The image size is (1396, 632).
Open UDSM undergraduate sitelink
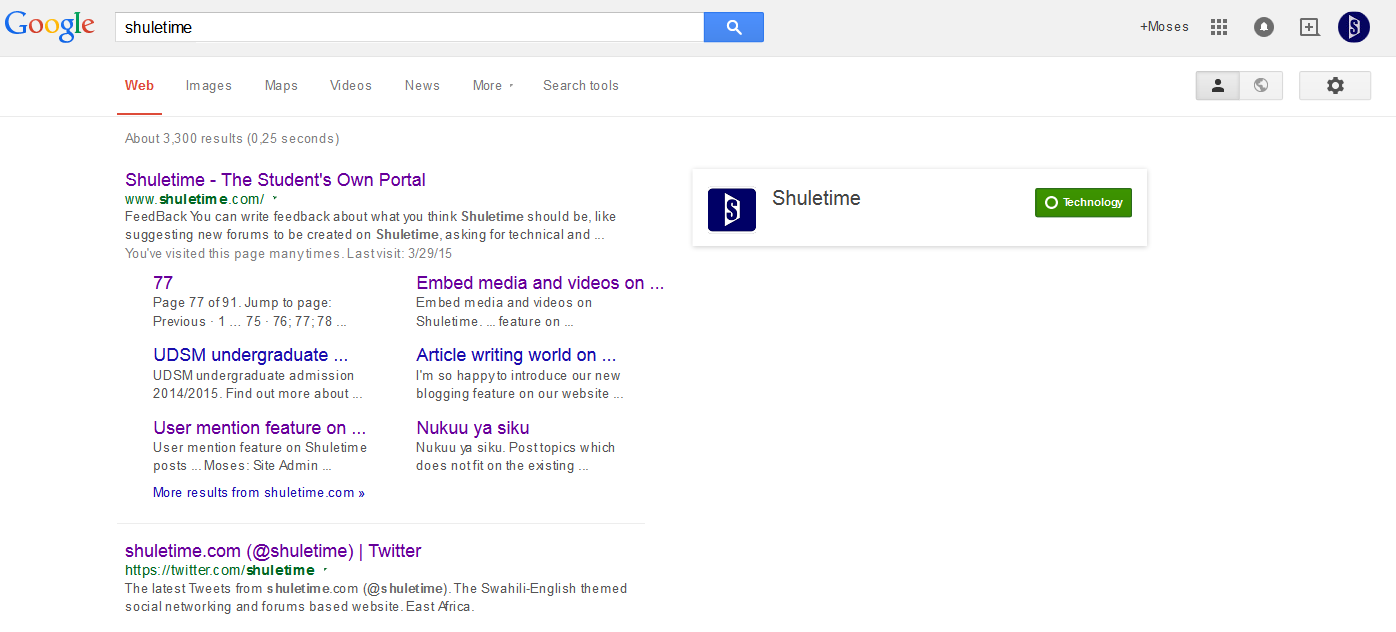click(x=250, y=355)
